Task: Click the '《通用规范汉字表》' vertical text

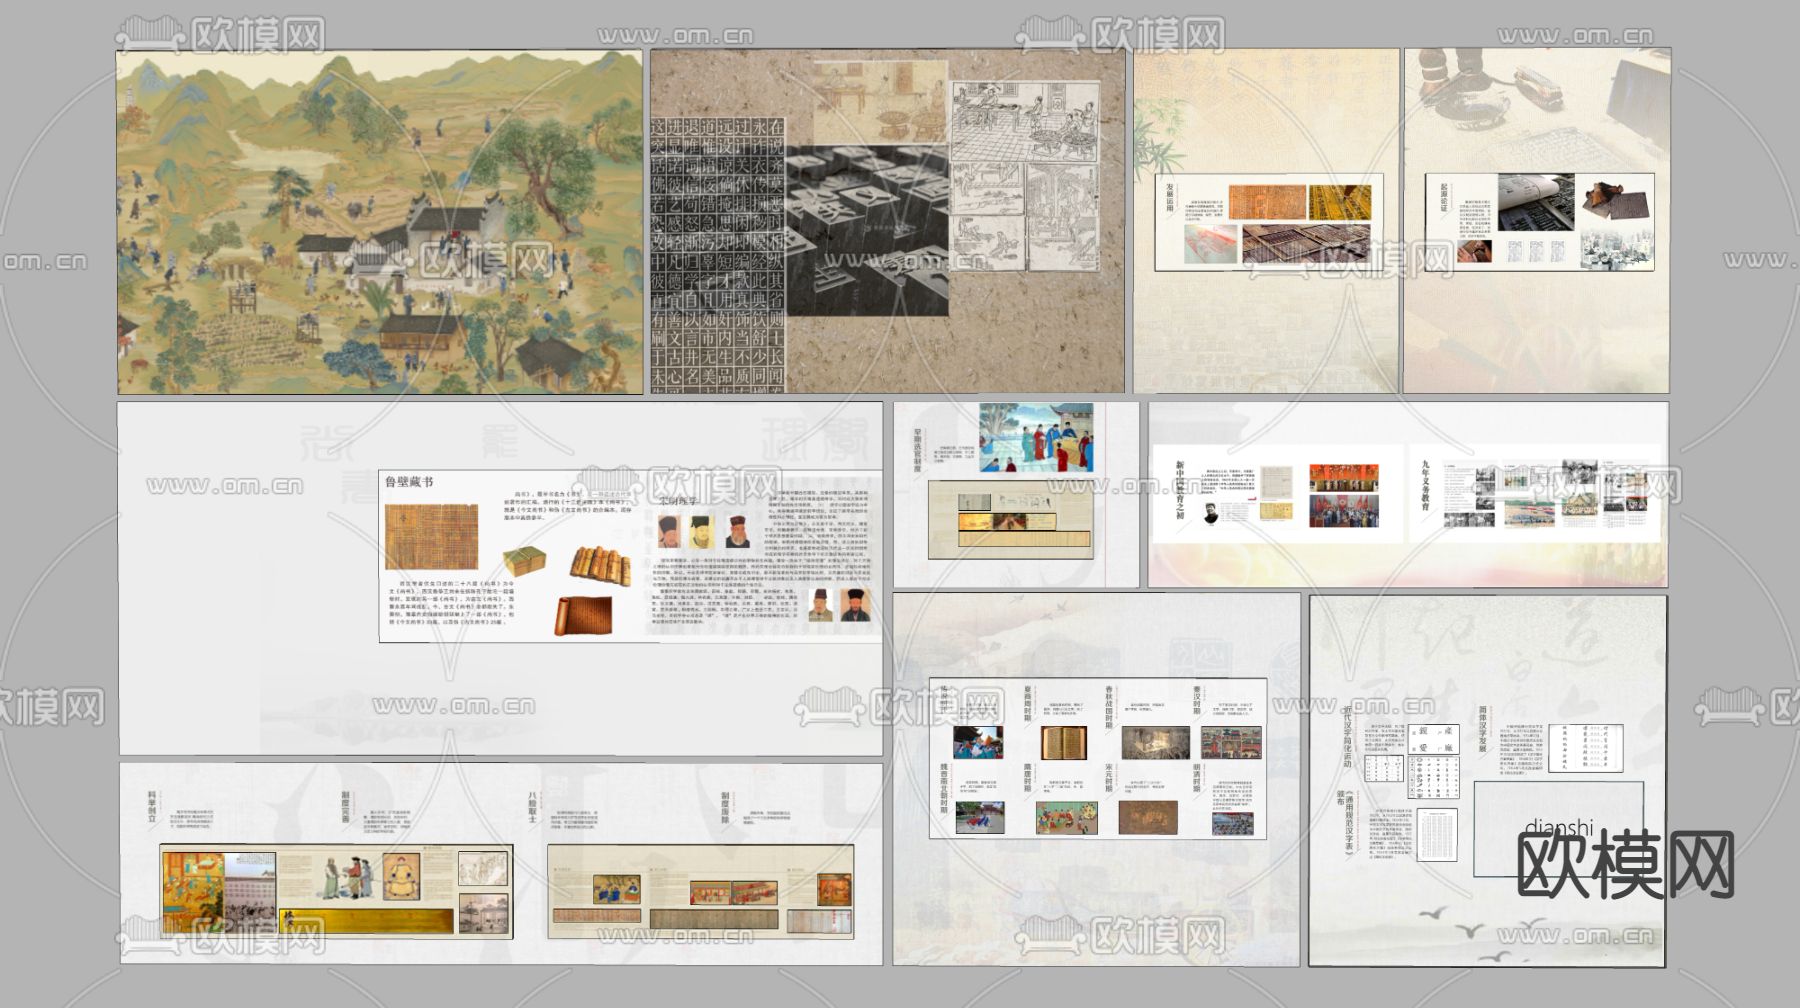Action: tap(1347, 825)
